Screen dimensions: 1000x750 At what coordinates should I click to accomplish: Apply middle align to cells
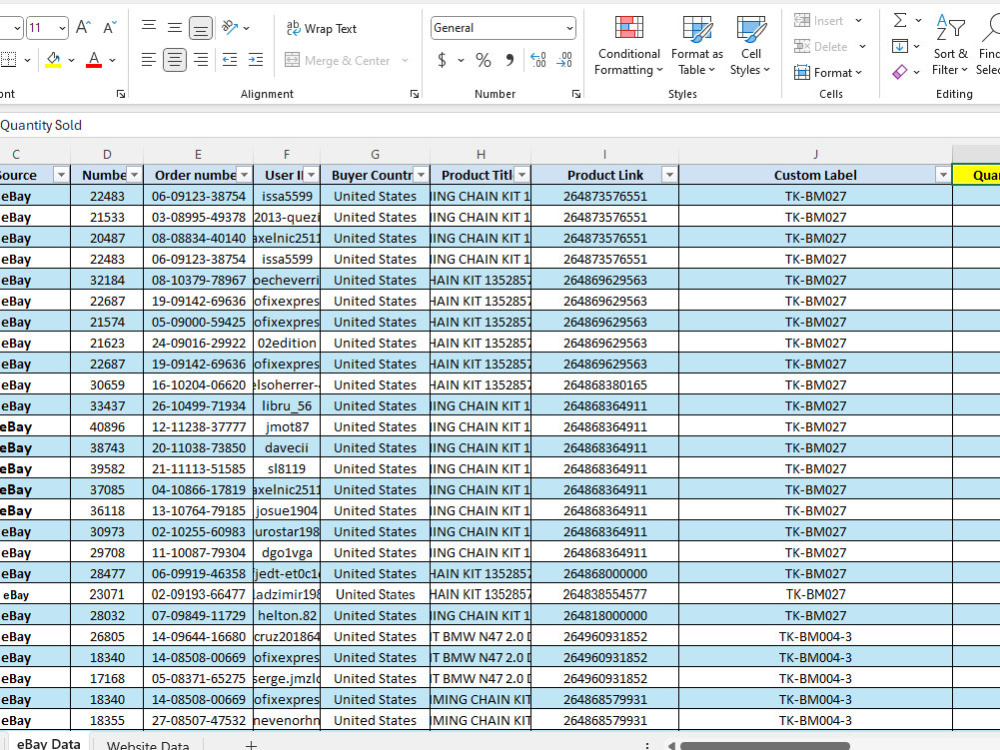[174, 27]
